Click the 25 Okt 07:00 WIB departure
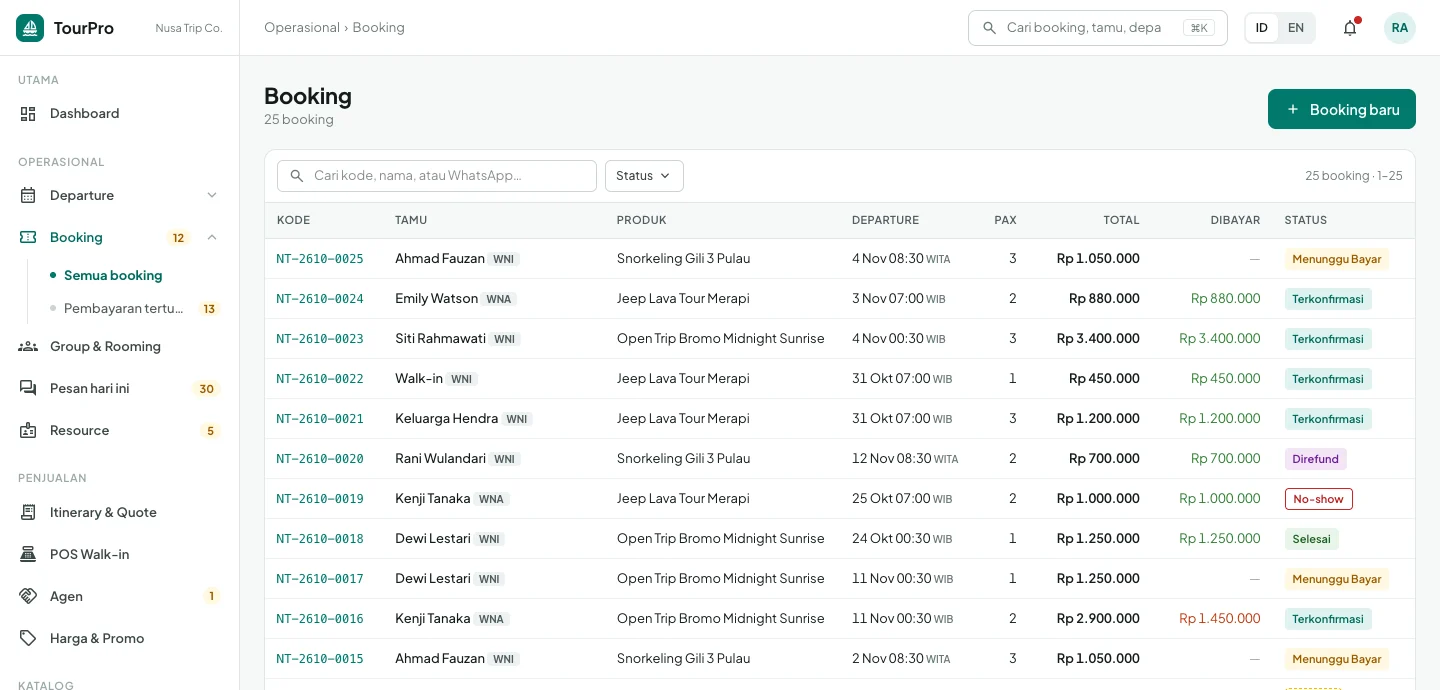This screenshot has width=1440, height=690. coord(902,499)
